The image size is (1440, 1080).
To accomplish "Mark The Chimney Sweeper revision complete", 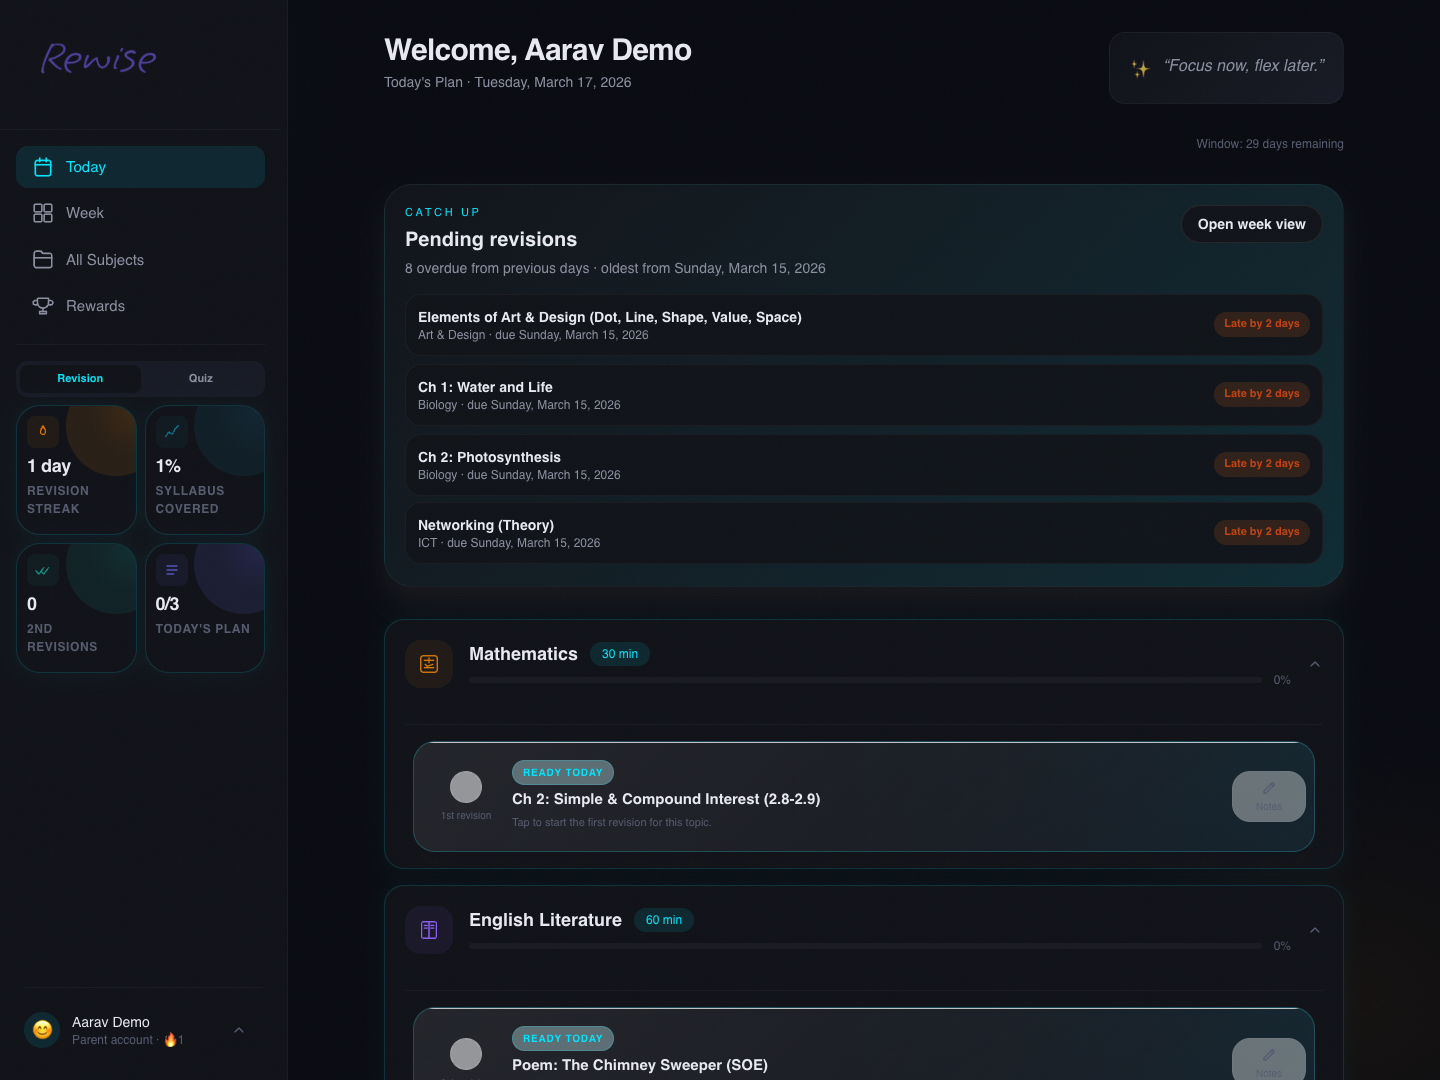I will point(466,1053).
